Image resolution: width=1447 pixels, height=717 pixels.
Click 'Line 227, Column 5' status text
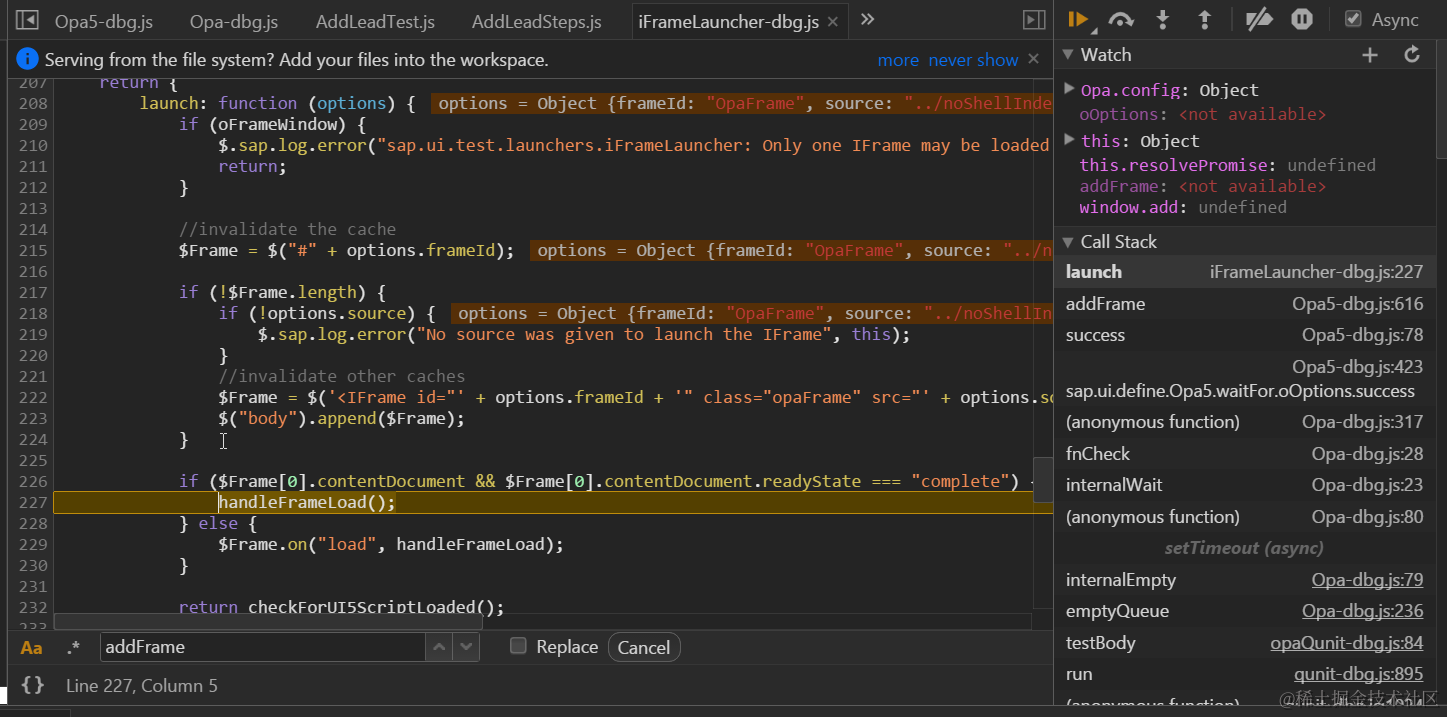(142, 686)
